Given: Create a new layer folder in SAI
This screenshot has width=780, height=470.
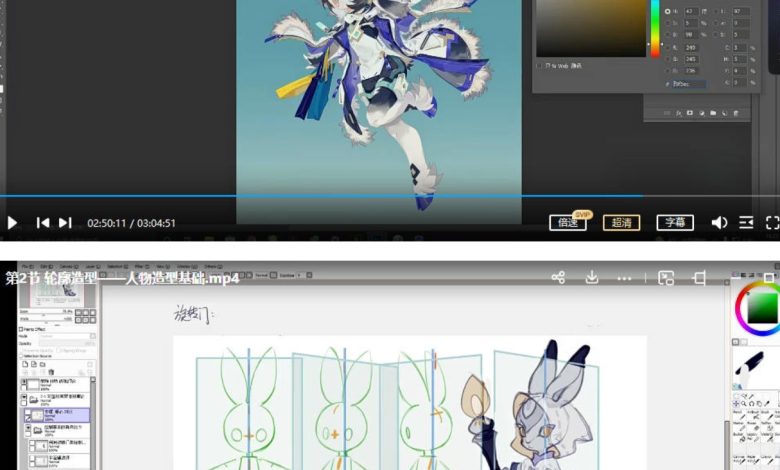Looking at the screenshot, I should coord(43,365).
